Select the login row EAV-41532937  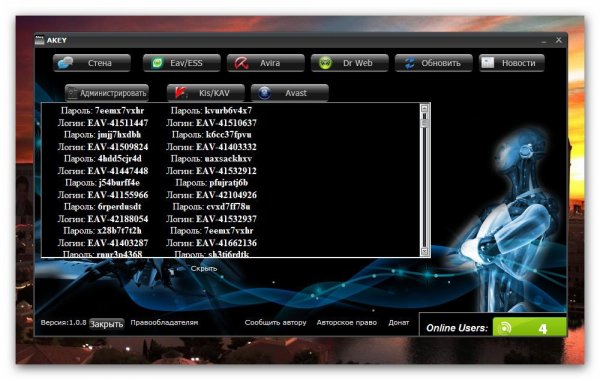[211, 219]
